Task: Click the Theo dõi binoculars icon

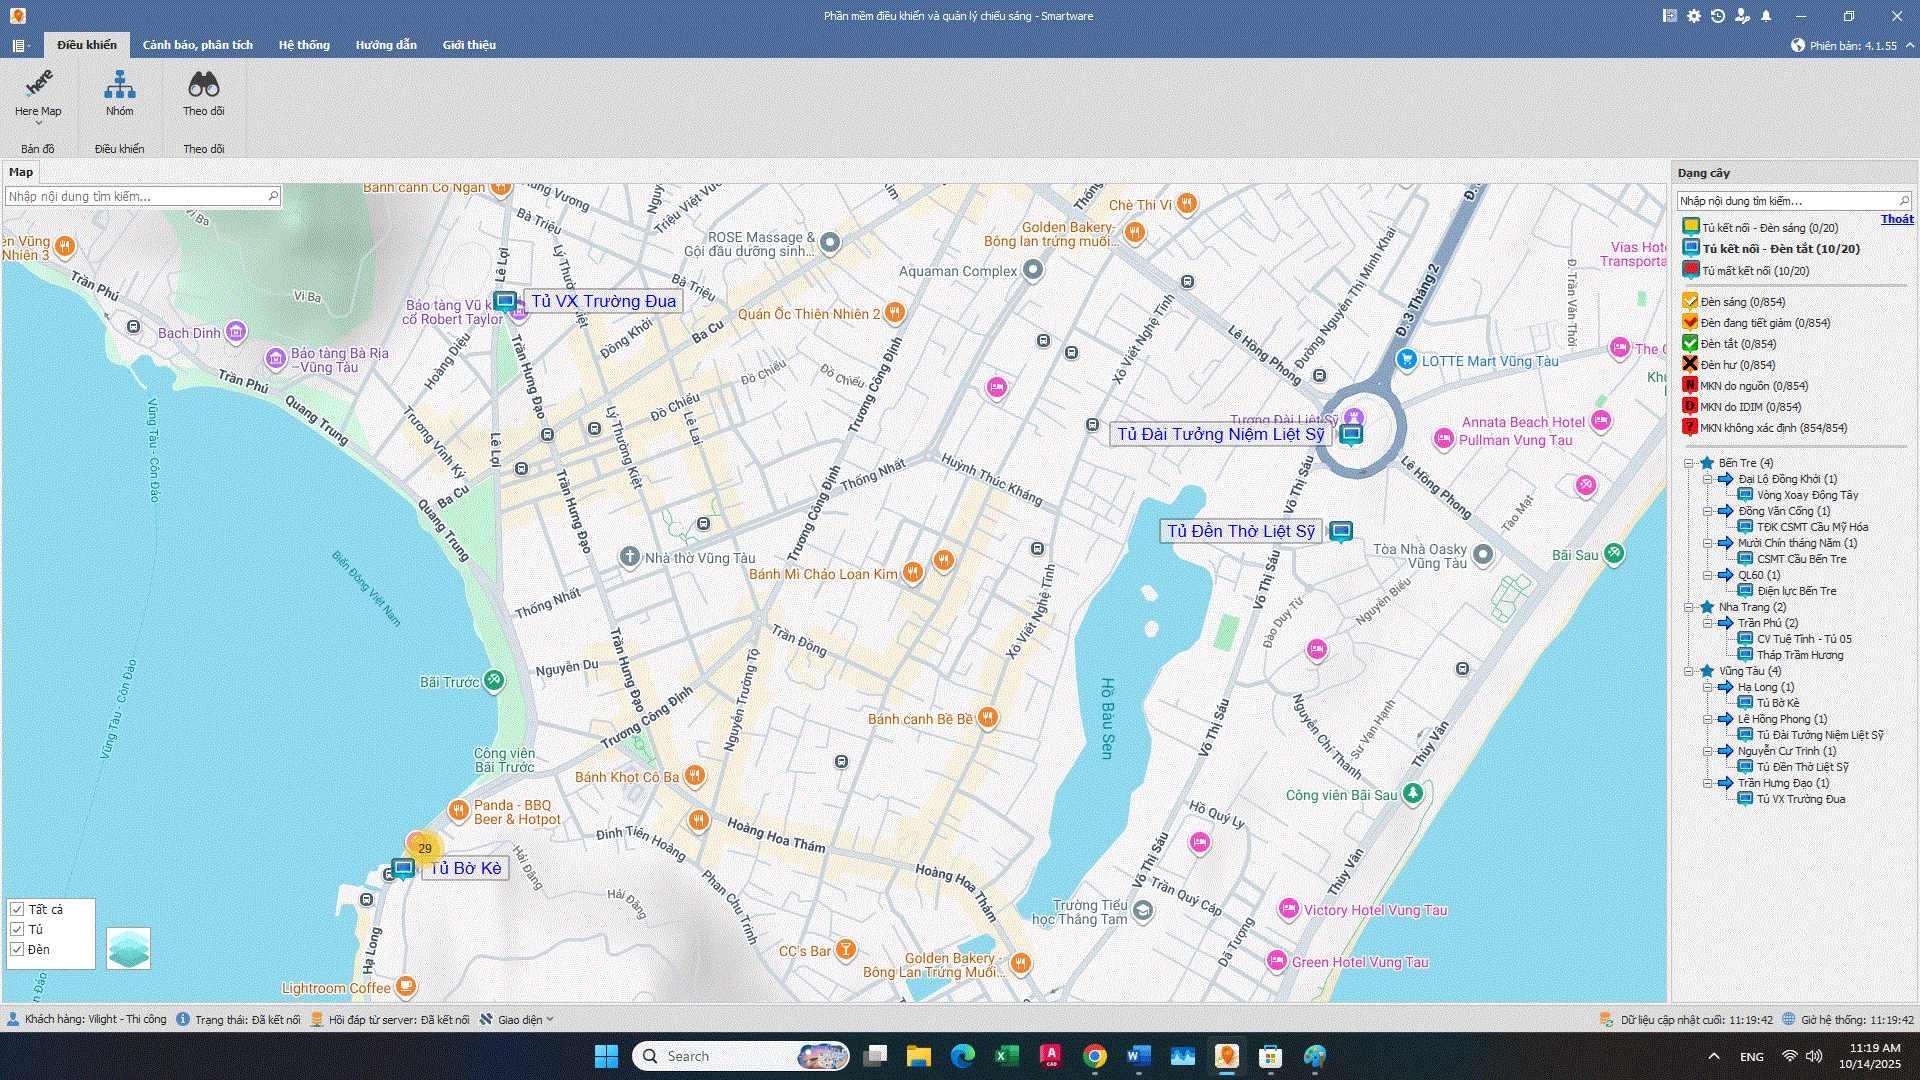Action: tap(203, 86)
